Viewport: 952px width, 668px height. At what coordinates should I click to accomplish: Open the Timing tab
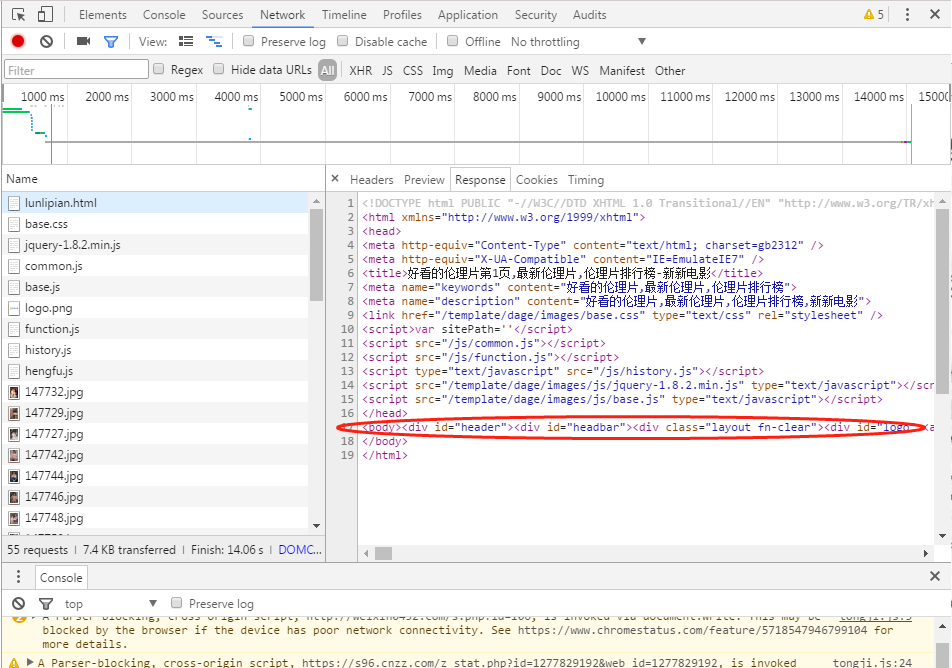pyautogui.click(x=586, y=180)
